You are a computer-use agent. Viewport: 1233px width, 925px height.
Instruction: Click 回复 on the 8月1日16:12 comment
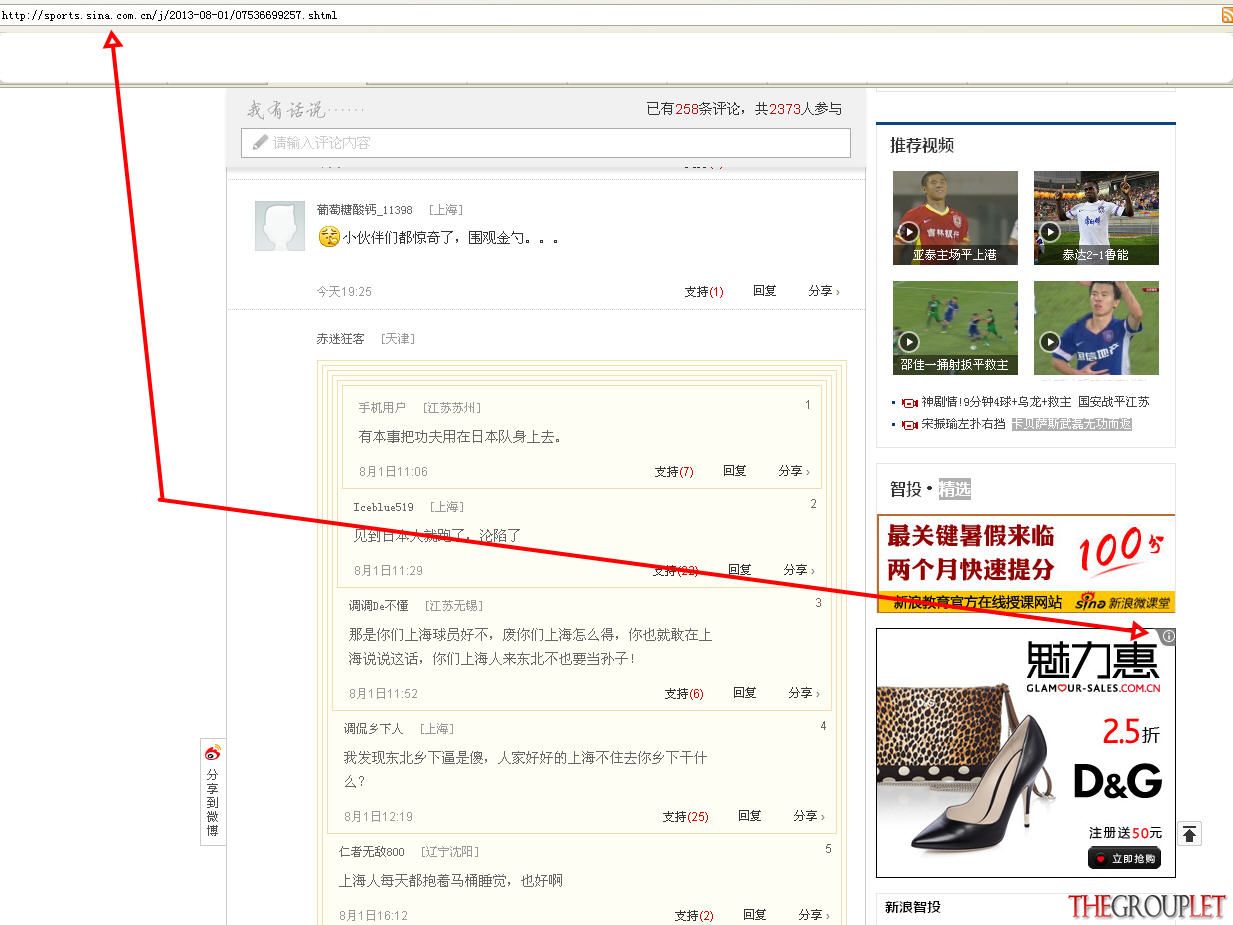coord(755,915)
